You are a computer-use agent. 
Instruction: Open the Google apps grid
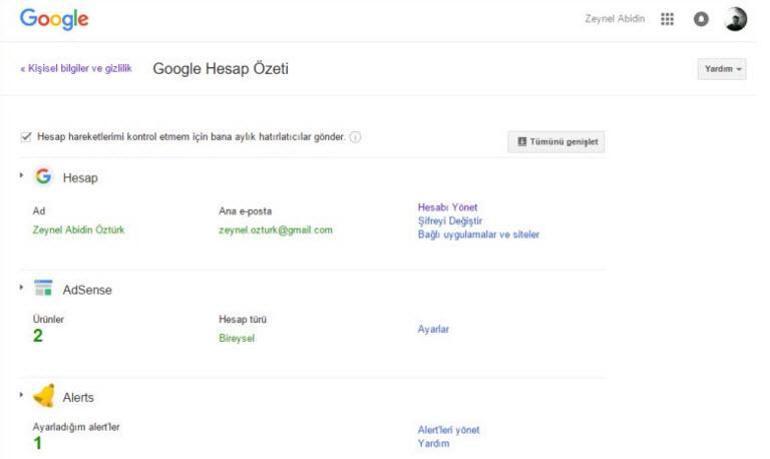click(x=667, y=20)
